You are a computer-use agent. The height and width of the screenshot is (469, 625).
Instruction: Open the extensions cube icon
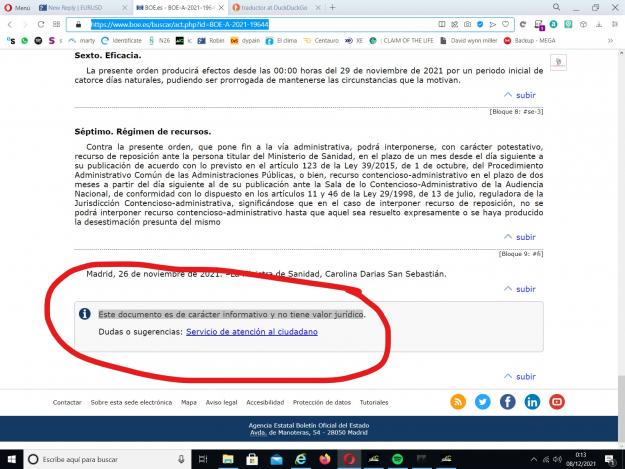pyautogui.click(x=583, y=25)
